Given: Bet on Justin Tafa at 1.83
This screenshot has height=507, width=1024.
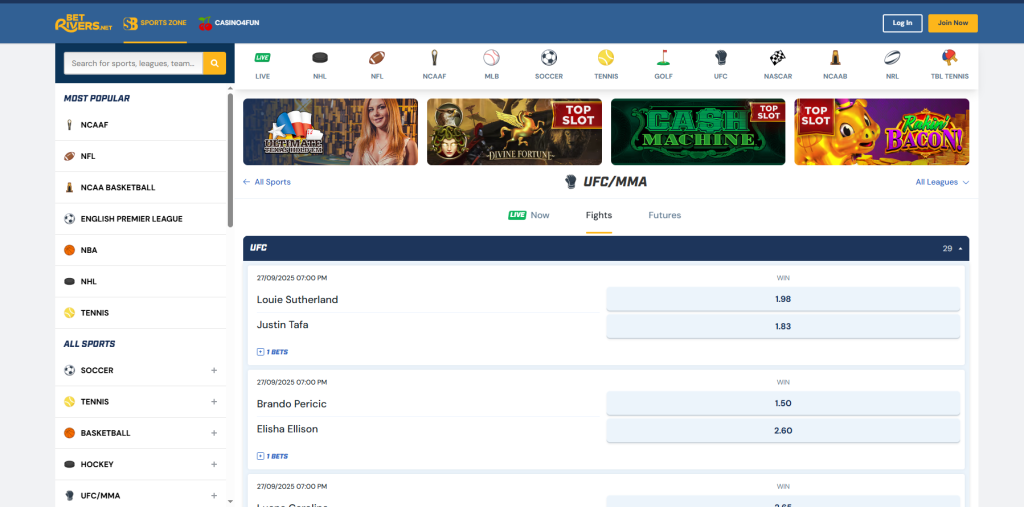Looking at the screenshot, I should coord(783,327).
